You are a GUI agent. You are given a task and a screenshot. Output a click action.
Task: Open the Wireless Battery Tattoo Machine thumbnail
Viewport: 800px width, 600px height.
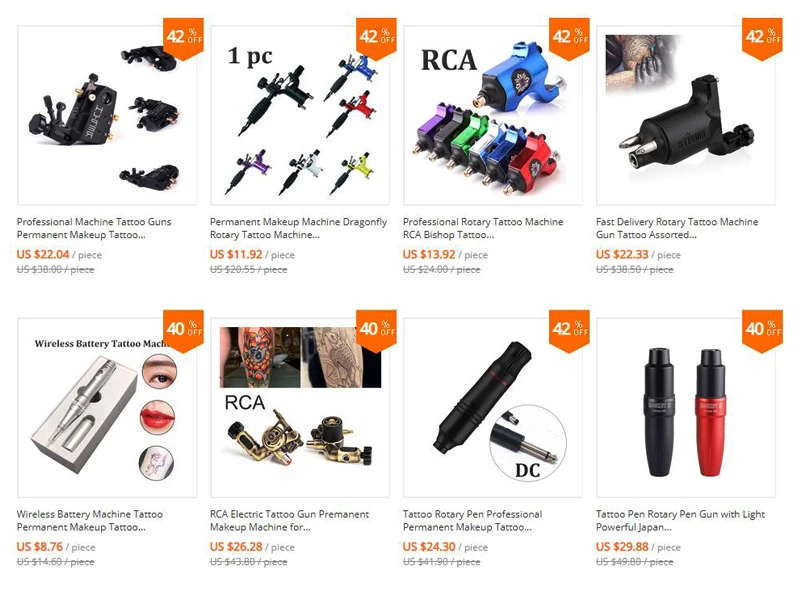click(x=107, y=408)
